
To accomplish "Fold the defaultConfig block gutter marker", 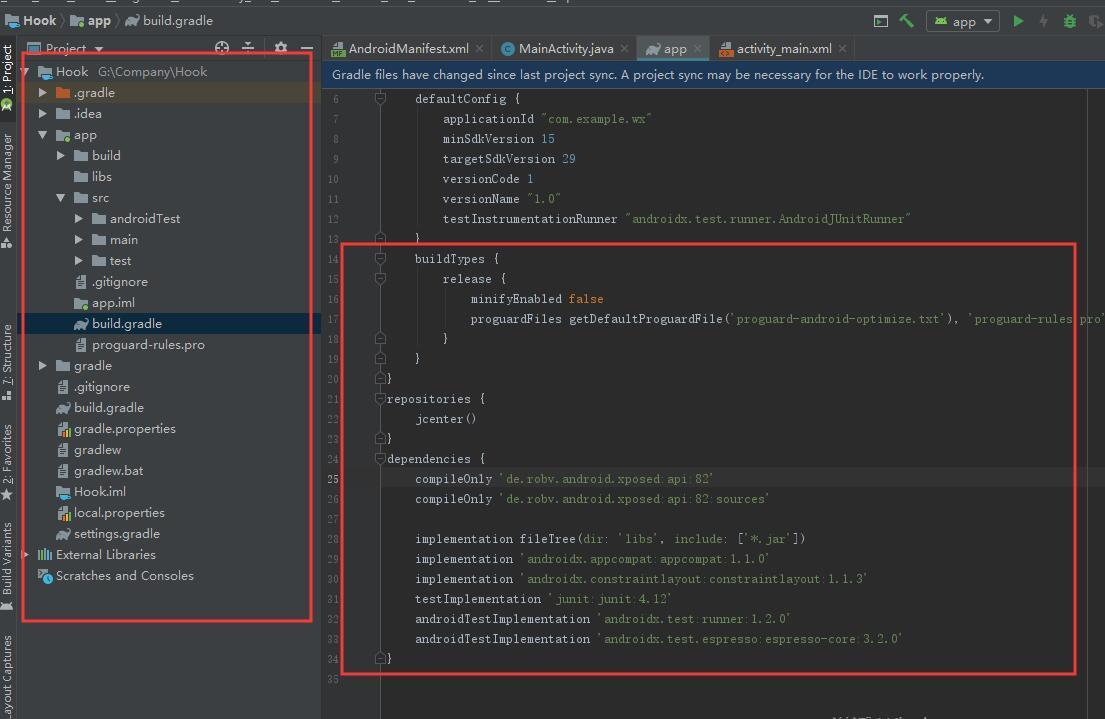I will click(x=381, y=99).
